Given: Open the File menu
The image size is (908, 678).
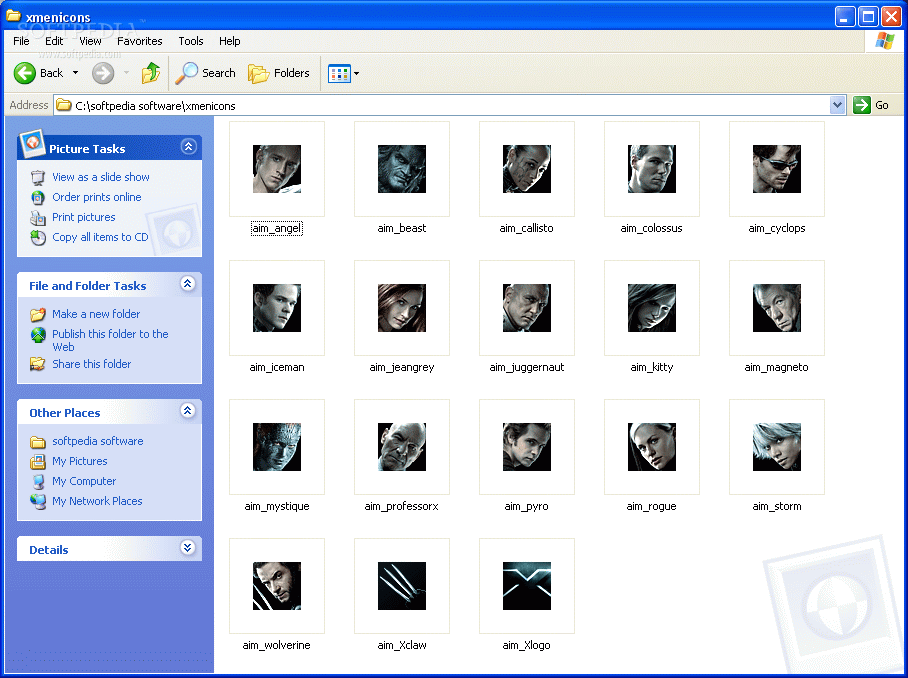Looking at the screenshot, I should pos(21,41).
